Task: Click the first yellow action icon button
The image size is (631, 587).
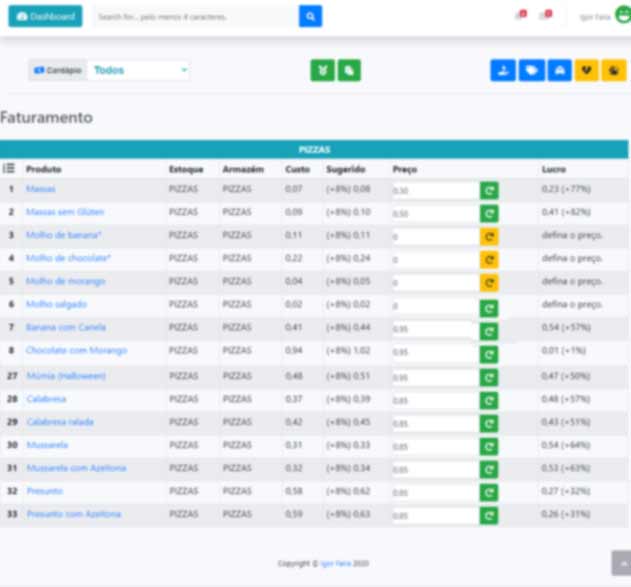Action: point(587,71)
